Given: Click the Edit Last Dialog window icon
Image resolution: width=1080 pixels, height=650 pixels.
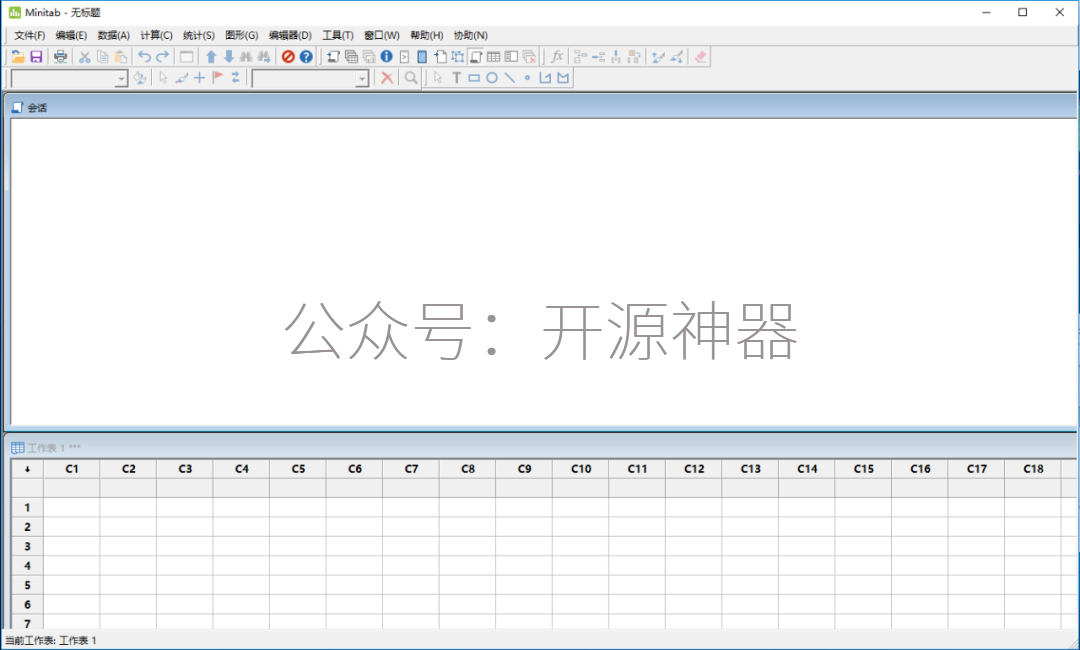Looking at the screenshot, I should [x=186, y=57].
